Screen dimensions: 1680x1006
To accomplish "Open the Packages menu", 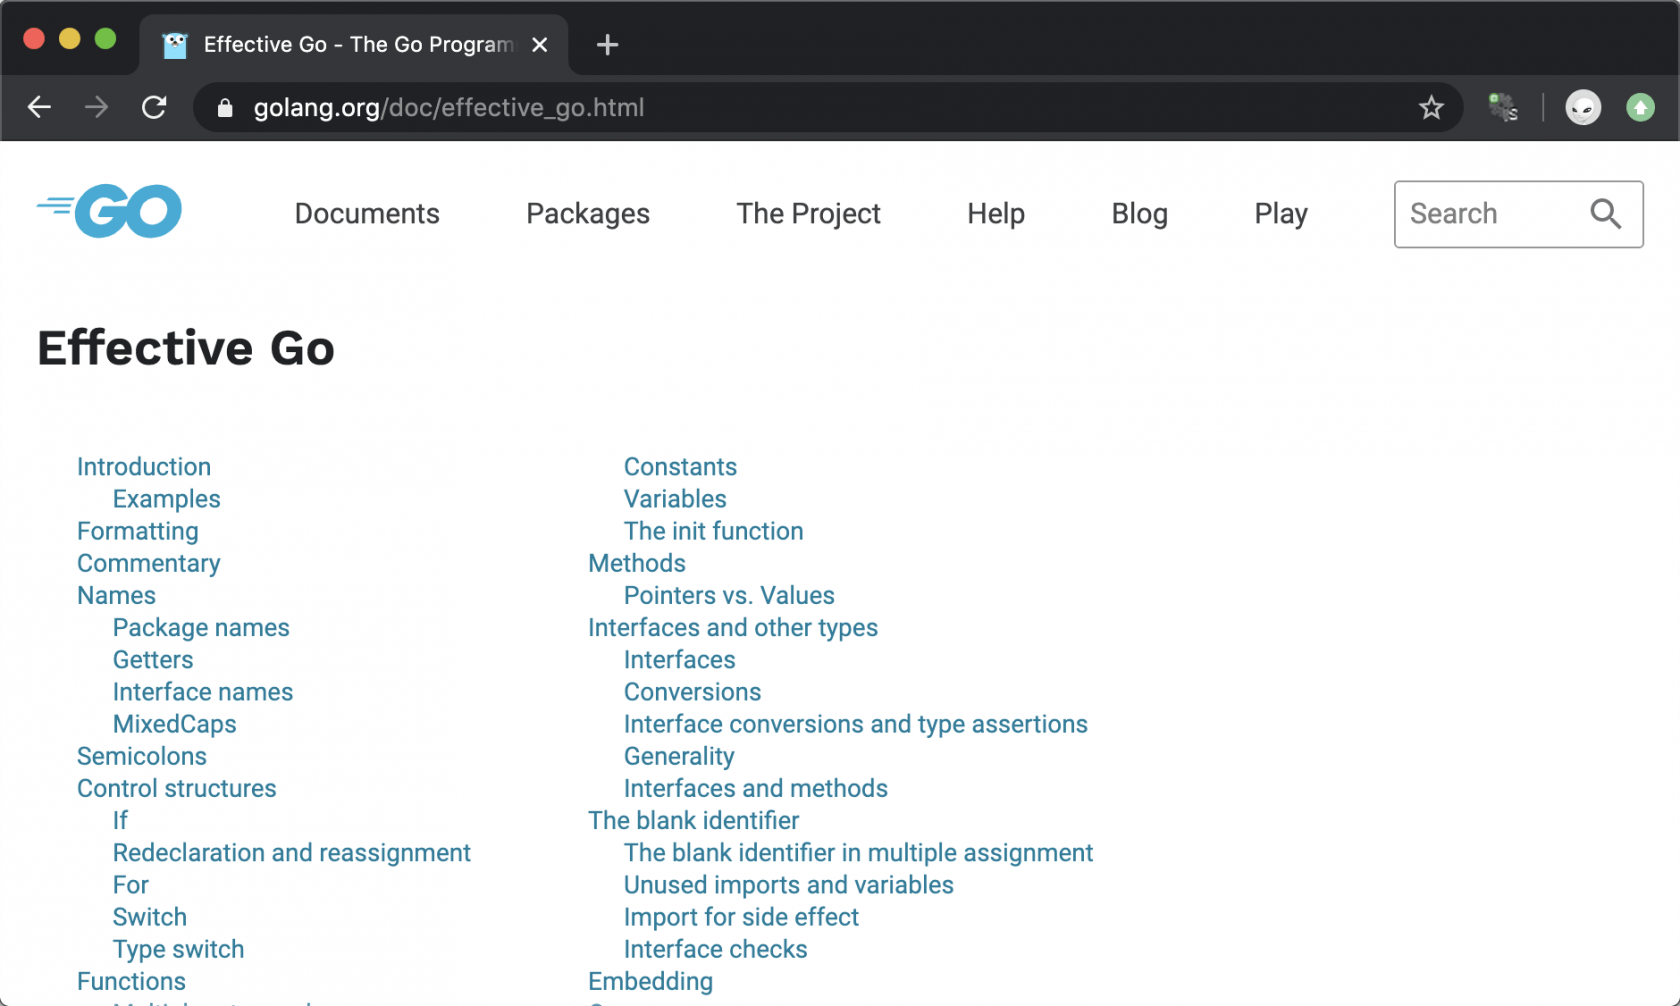I will pyautogui.click(x=588, y=214).
